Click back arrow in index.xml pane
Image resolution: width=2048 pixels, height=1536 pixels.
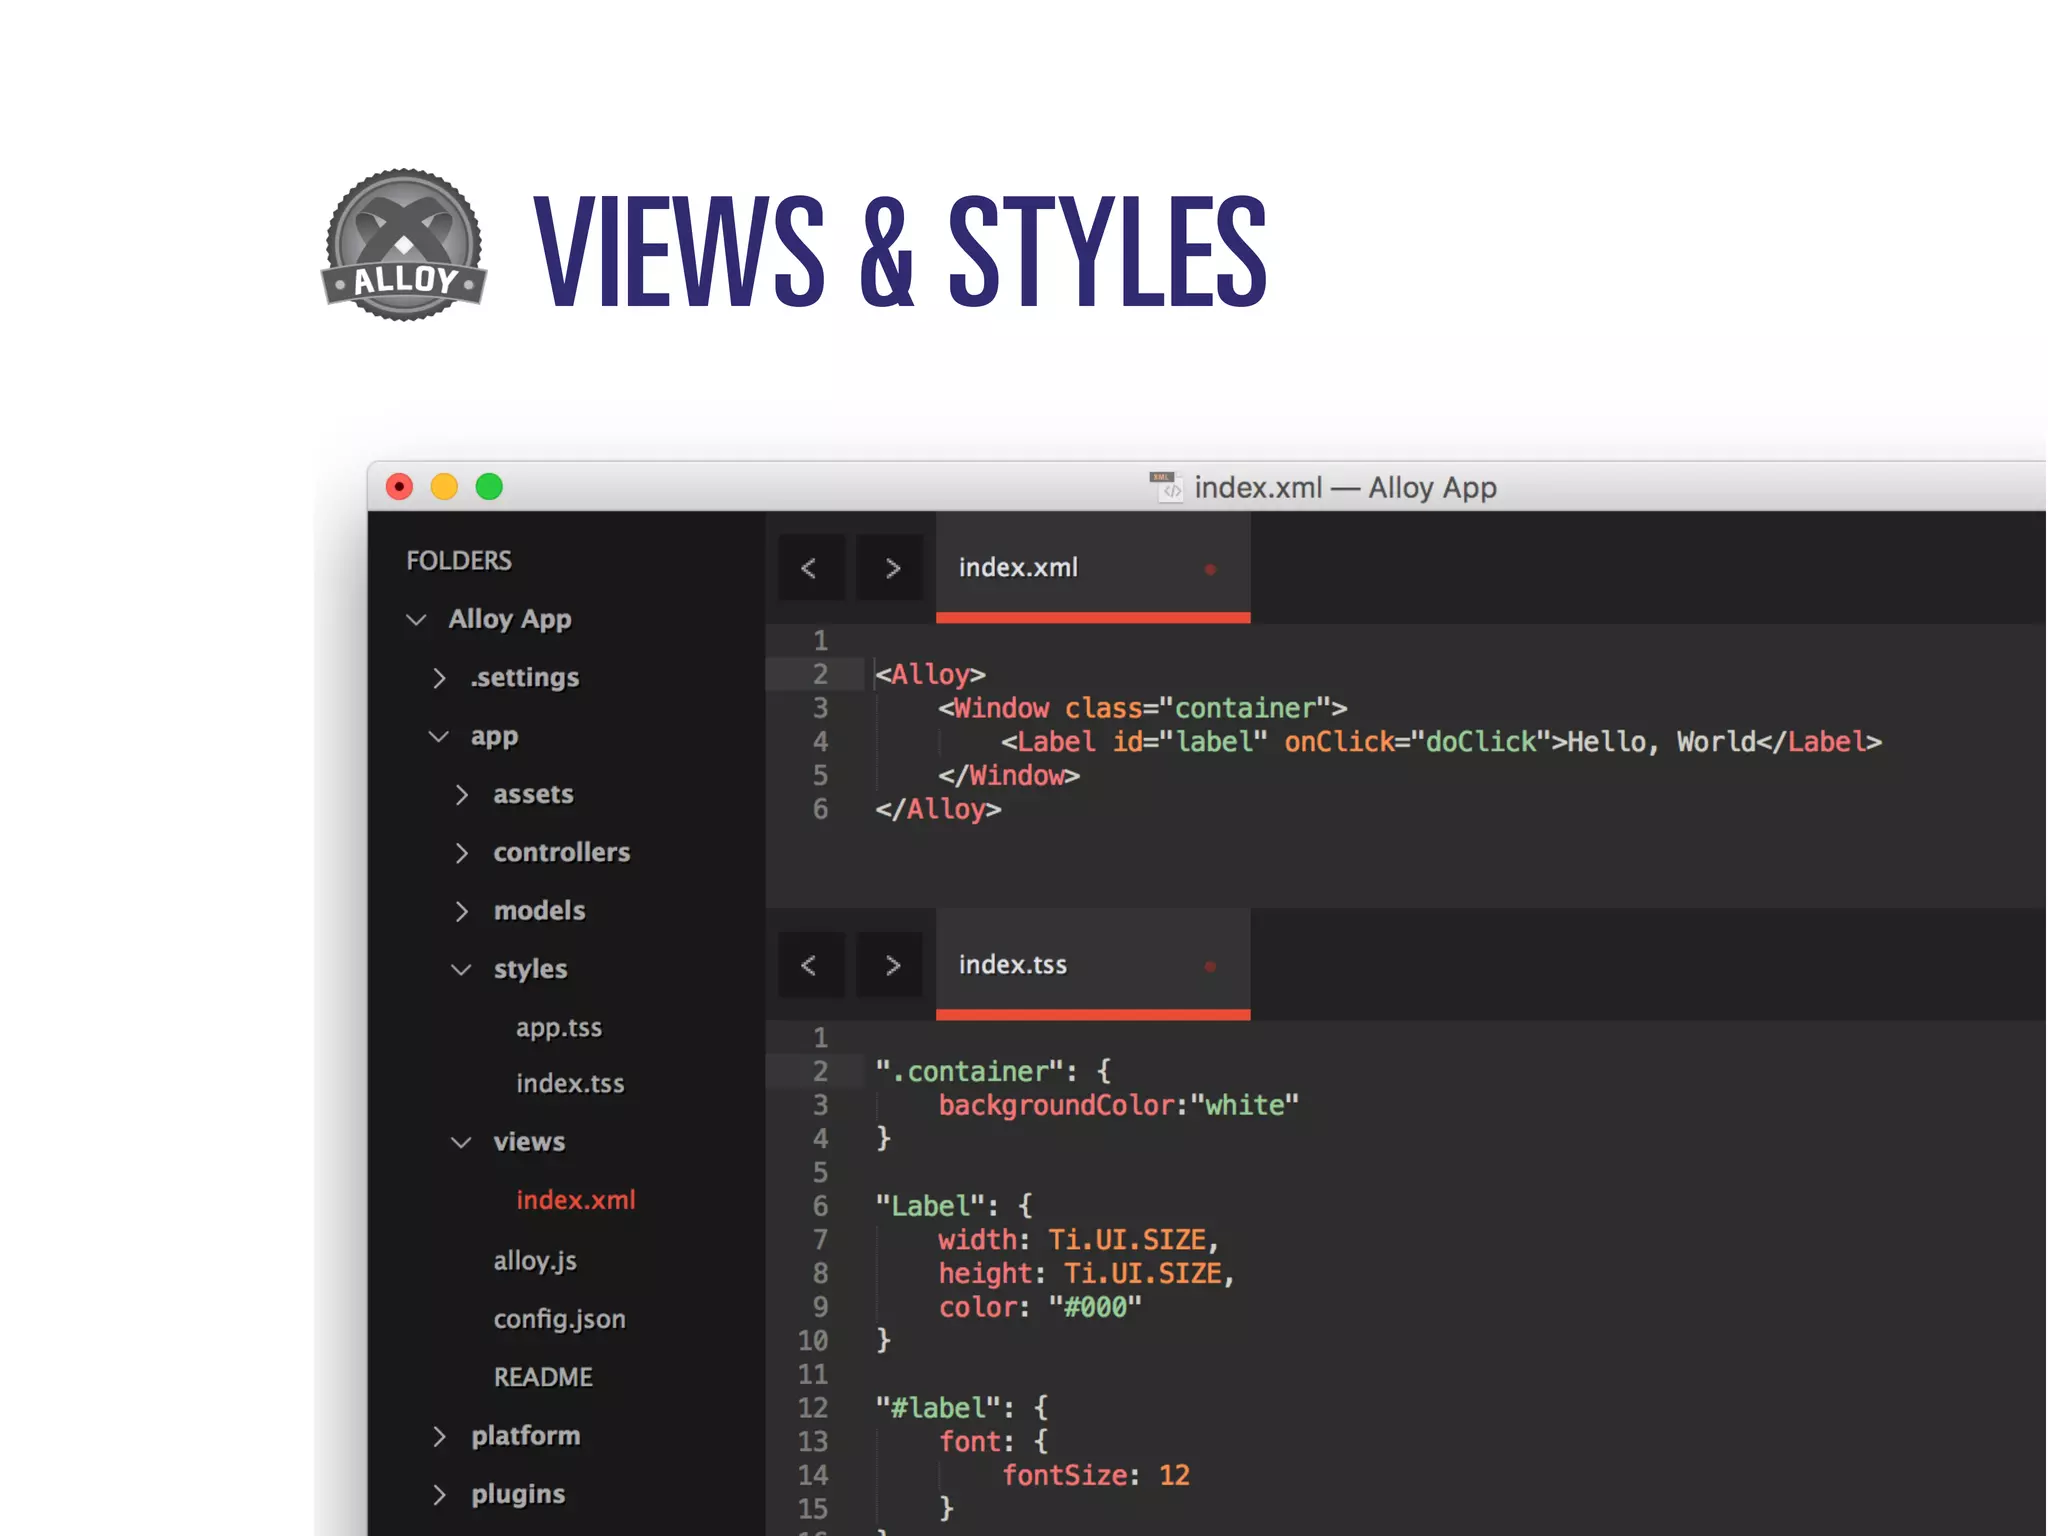click(x=810, y=568)
